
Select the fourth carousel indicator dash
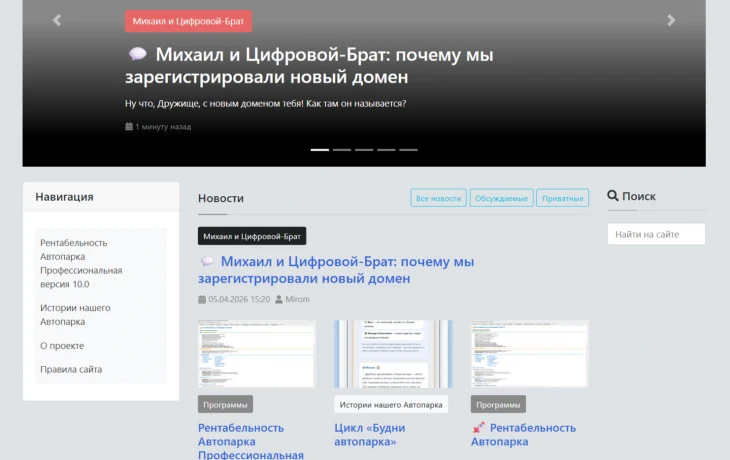[x=386, y=150]
